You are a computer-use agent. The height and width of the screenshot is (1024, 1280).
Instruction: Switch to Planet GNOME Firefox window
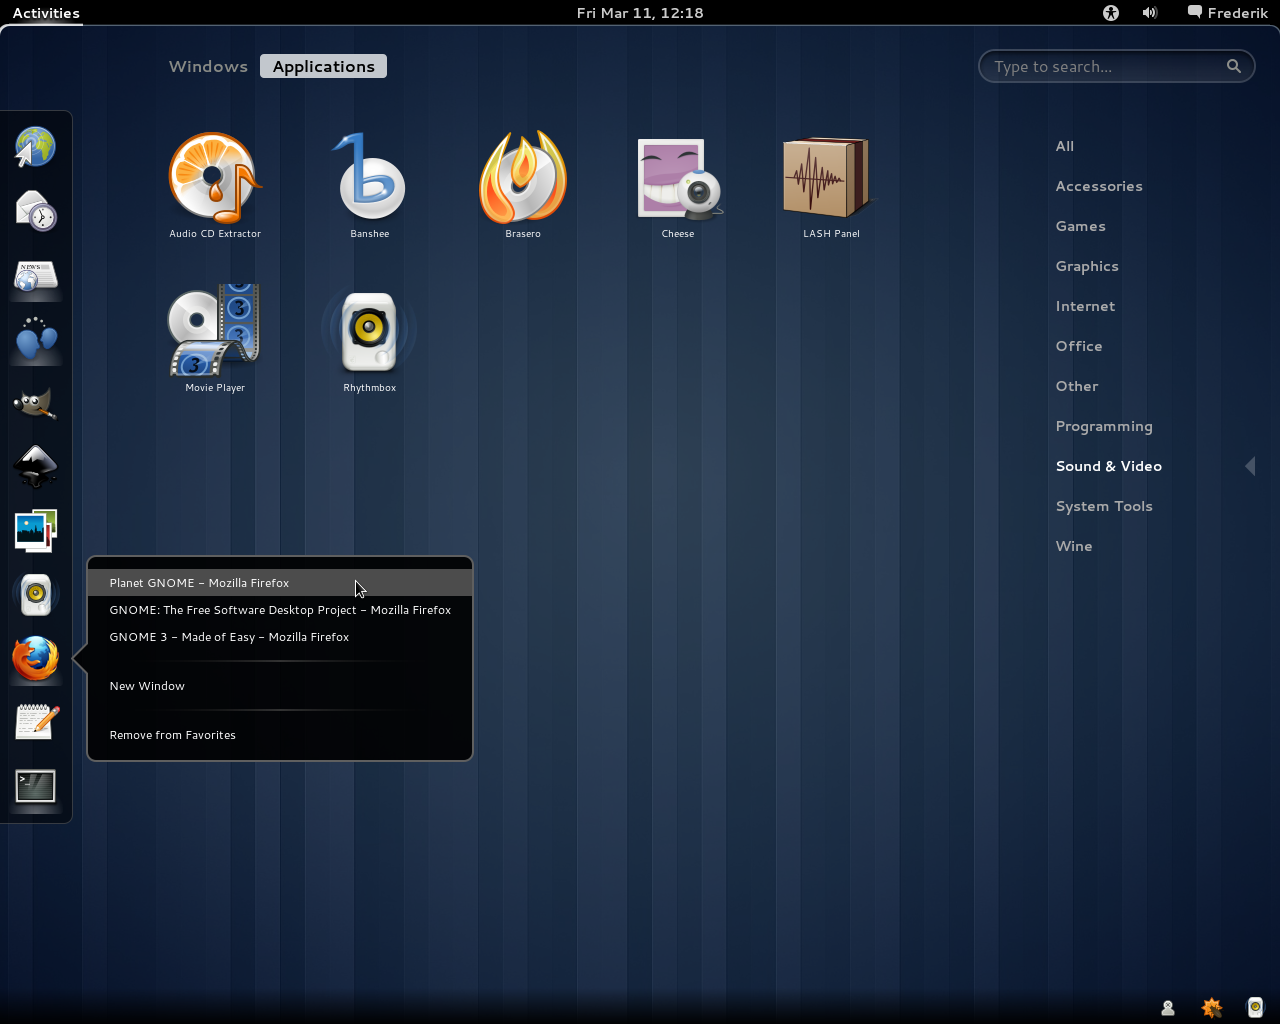(280, 583)
